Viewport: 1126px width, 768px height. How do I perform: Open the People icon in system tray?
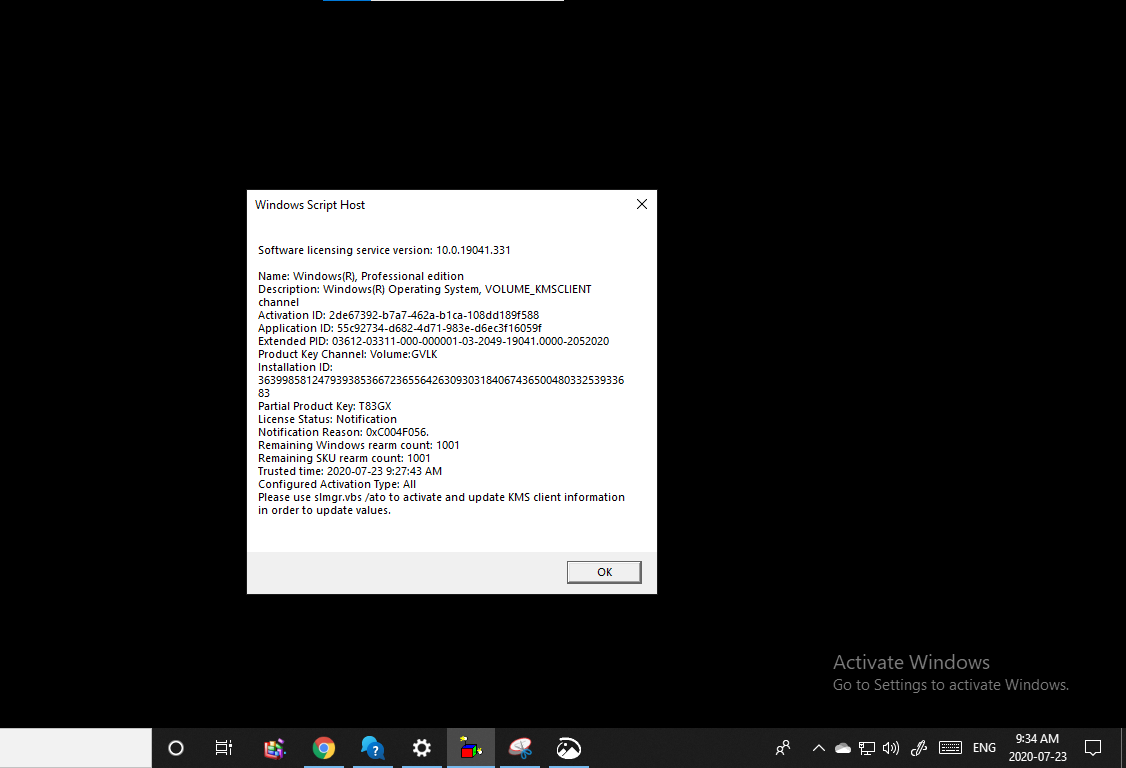[x=783, y=749]
